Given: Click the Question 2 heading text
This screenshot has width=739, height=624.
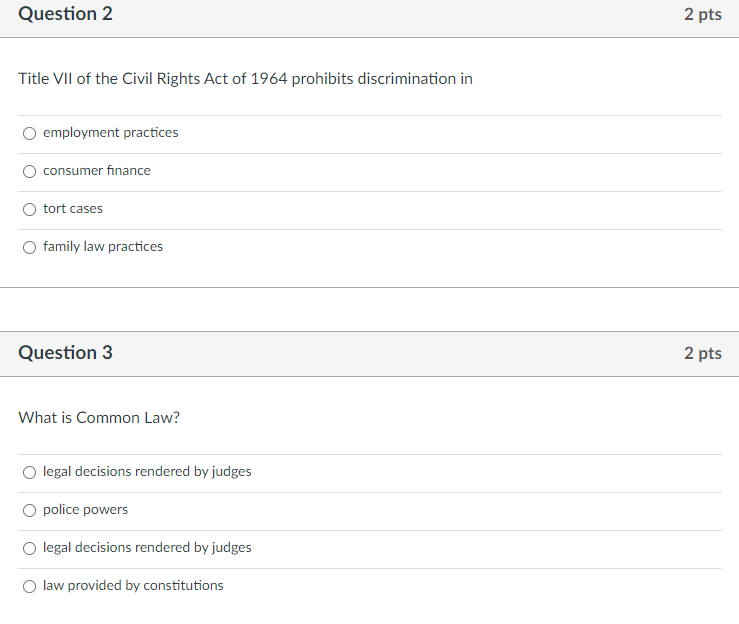Looking at the screenshot, I should pyautogui.click(x=66, y=14).
